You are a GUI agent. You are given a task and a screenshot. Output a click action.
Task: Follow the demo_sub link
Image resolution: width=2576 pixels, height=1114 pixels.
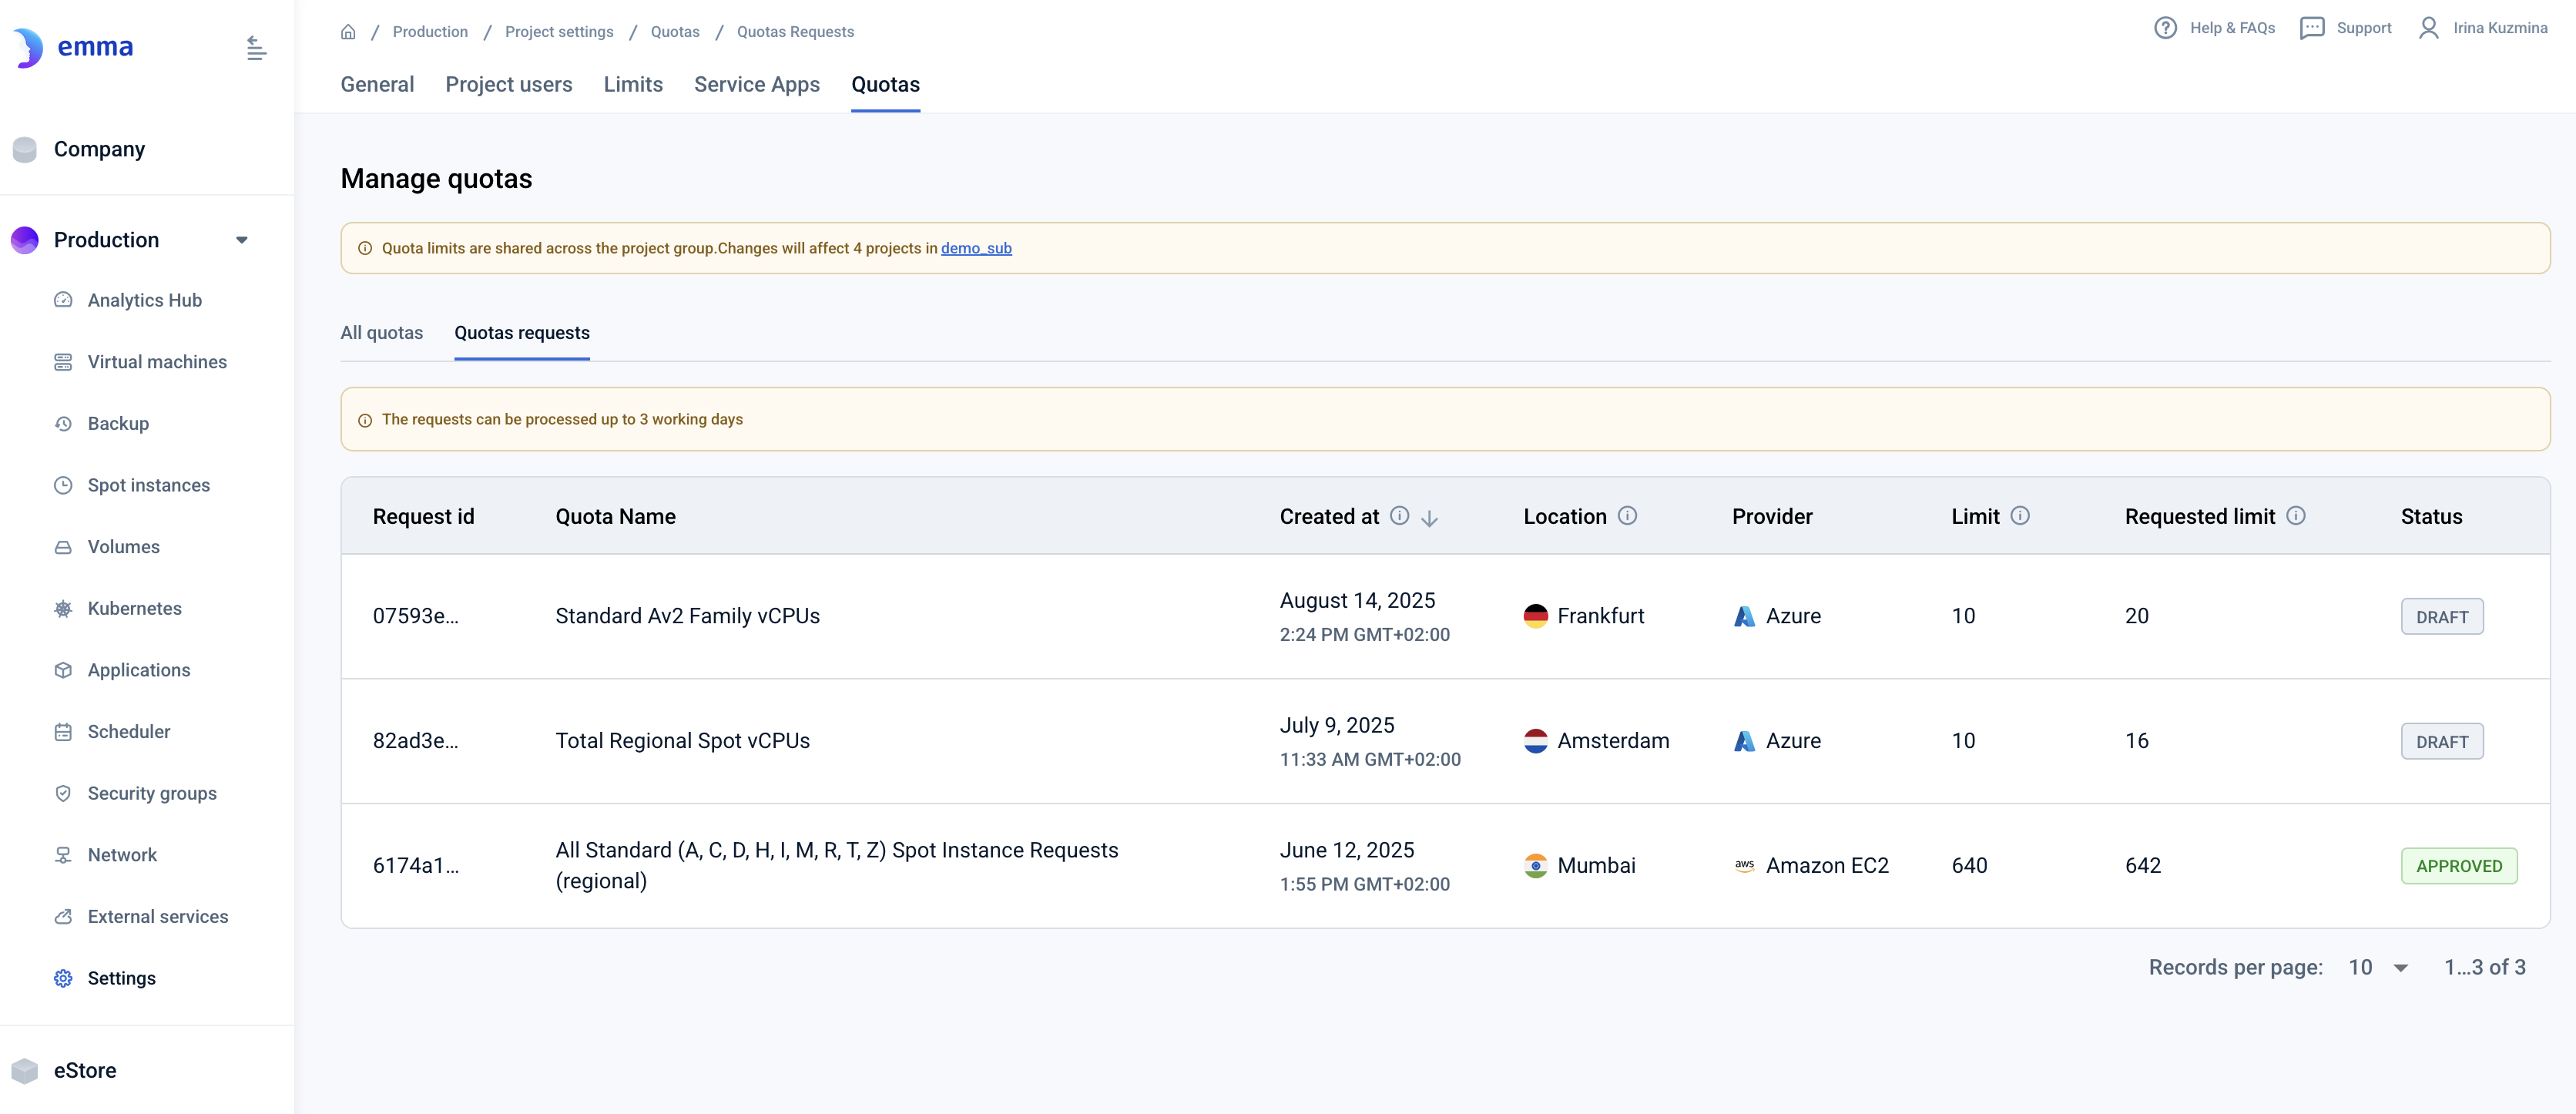point(976,248)
